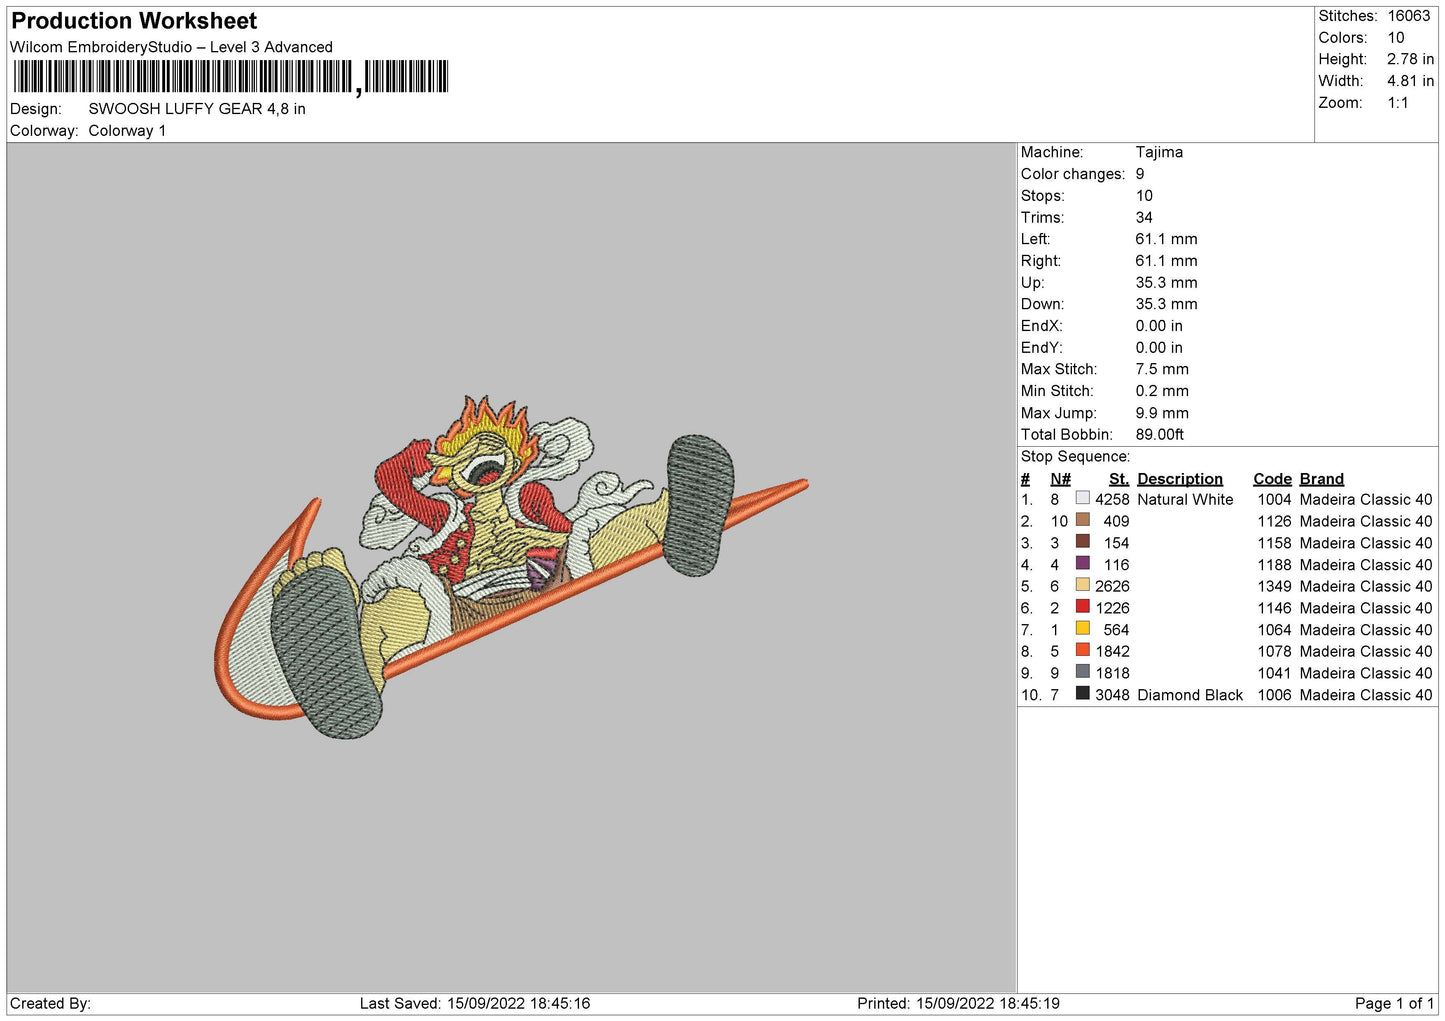1445x1021 pixels.
Task: Click the N# column header
Action: pos(1060,479)
